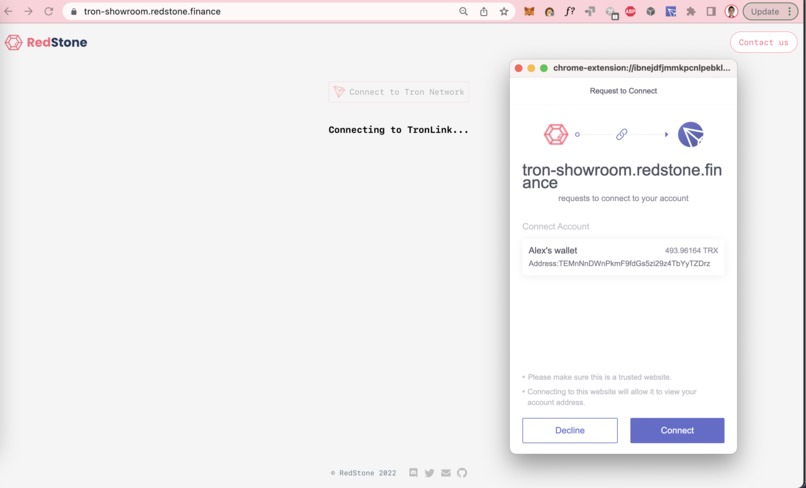Viewport: 806px width, 488px height.
Task: Click the tron-showroom.redstone.finance heading in popup
Action: [622, 176]
